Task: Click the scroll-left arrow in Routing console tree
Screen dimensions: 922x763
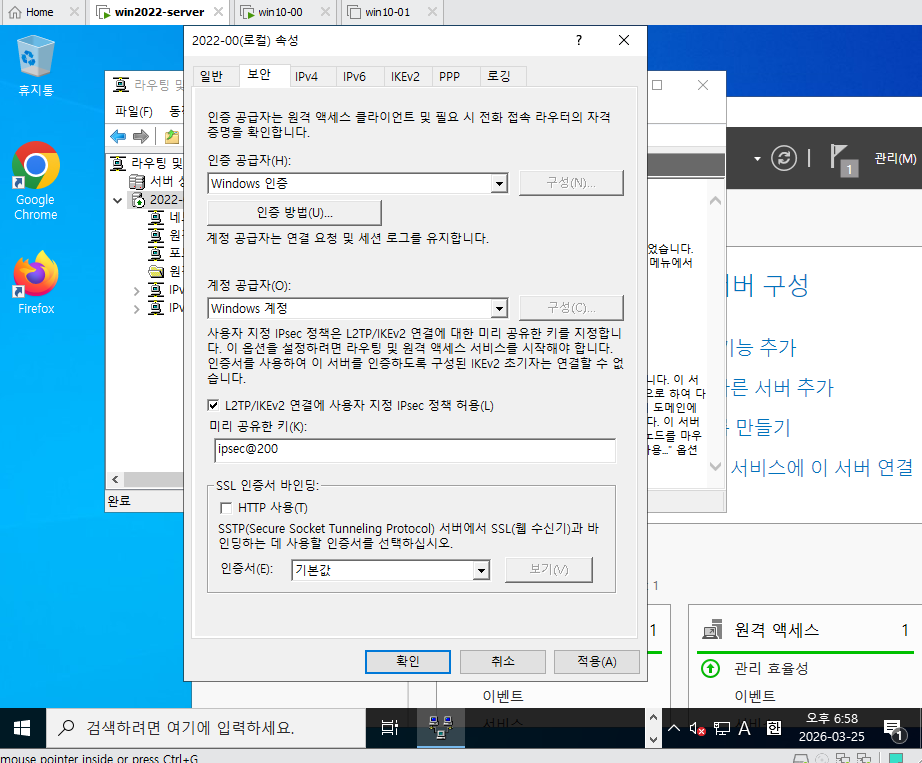Action: (x=115, y=479)
